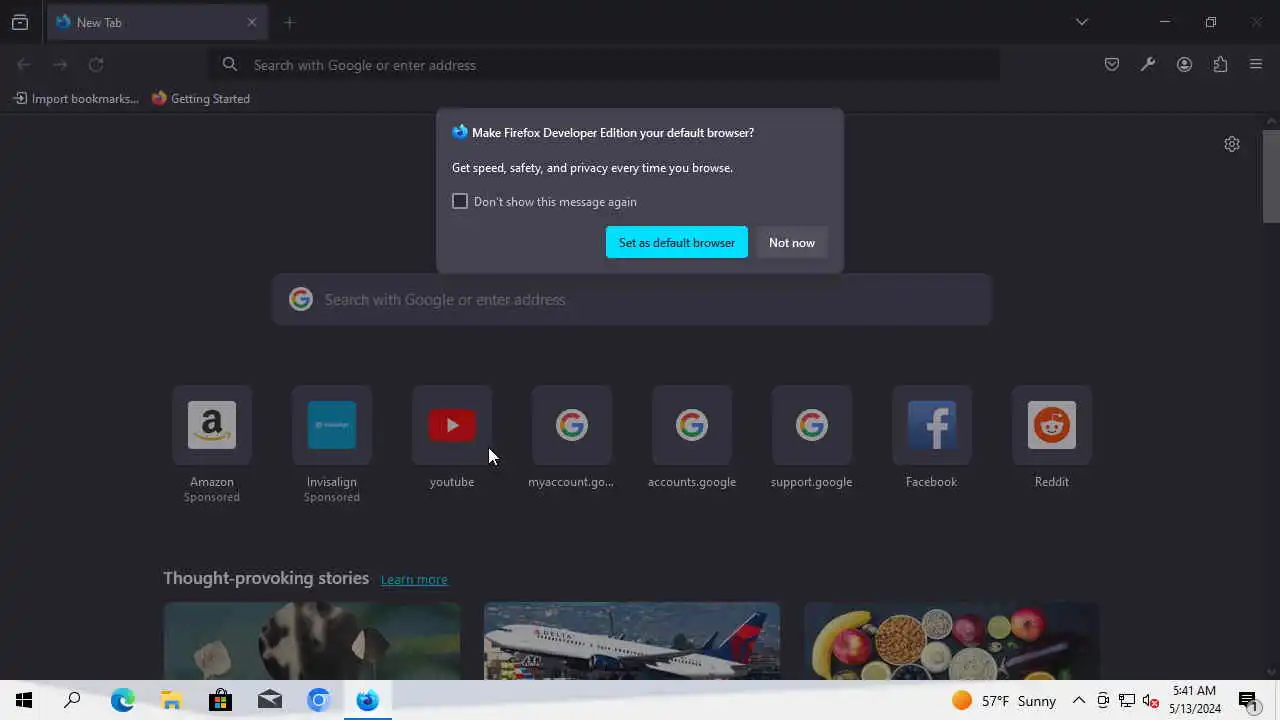
Task: Open a new tab with plus button
Action: [x=289, y=22]
